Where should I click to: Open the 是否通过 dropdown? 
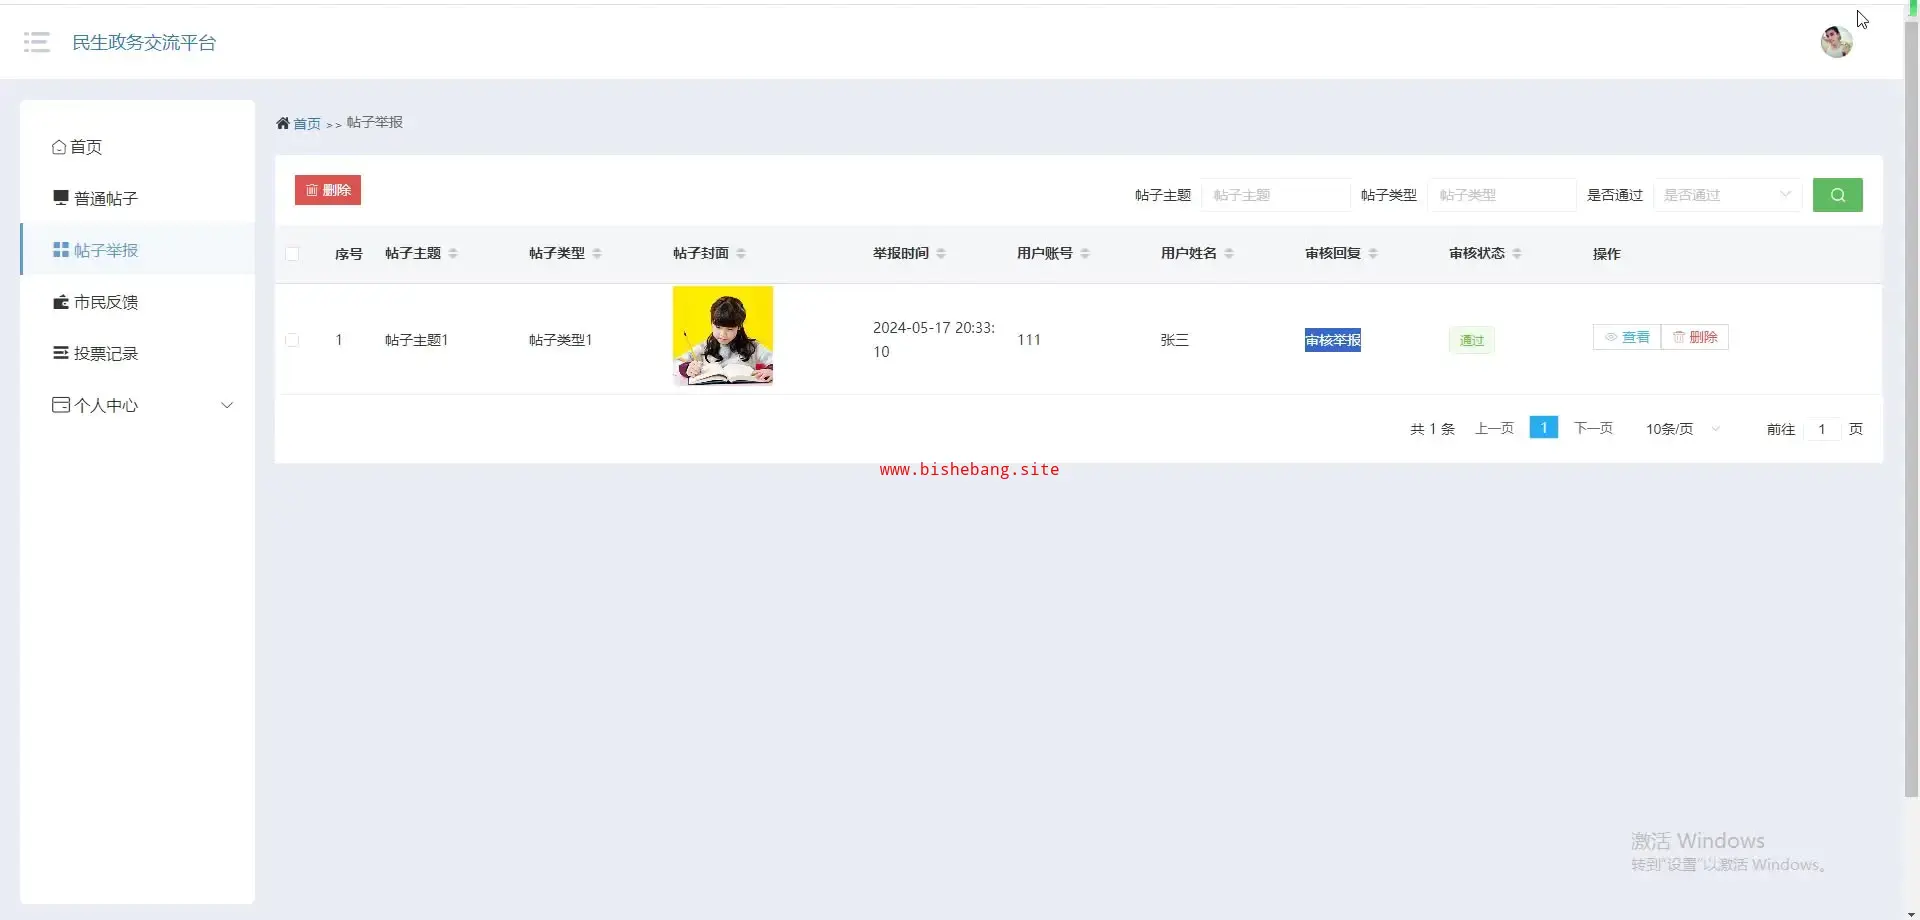click(1727, 195)
